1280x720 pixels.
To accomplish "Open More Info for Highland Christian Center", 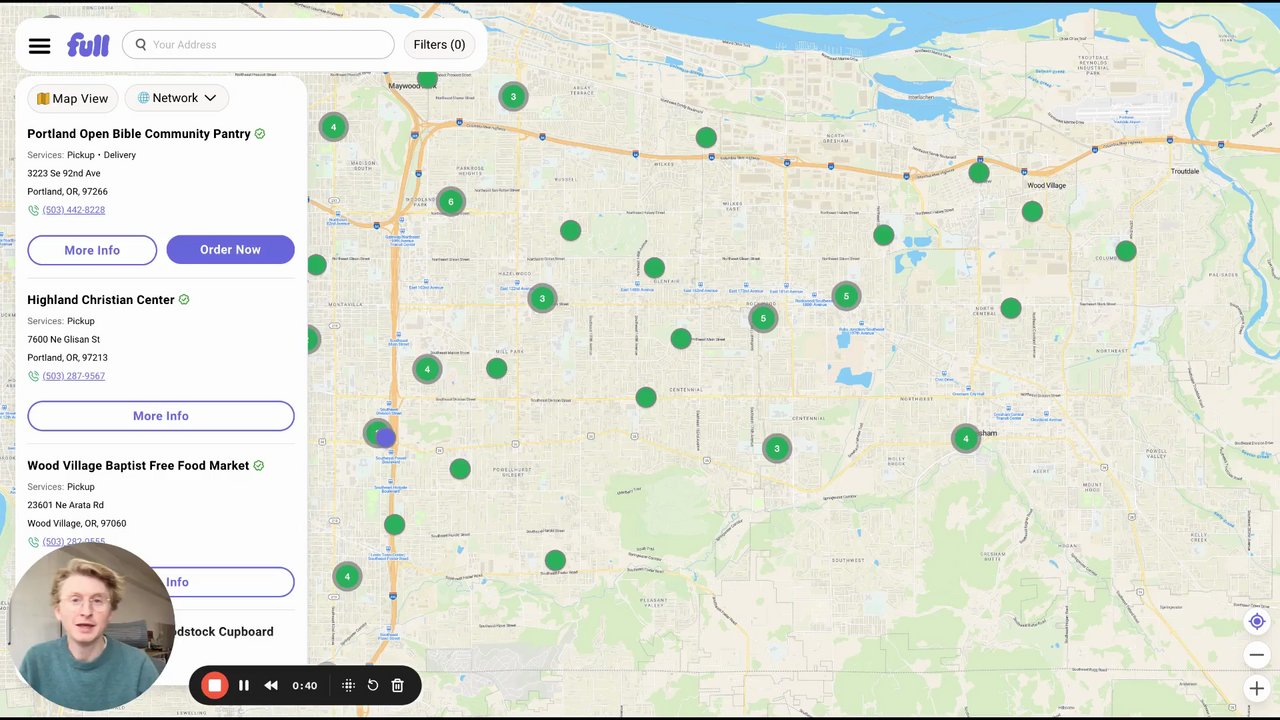I will click(x=161, y=416).
